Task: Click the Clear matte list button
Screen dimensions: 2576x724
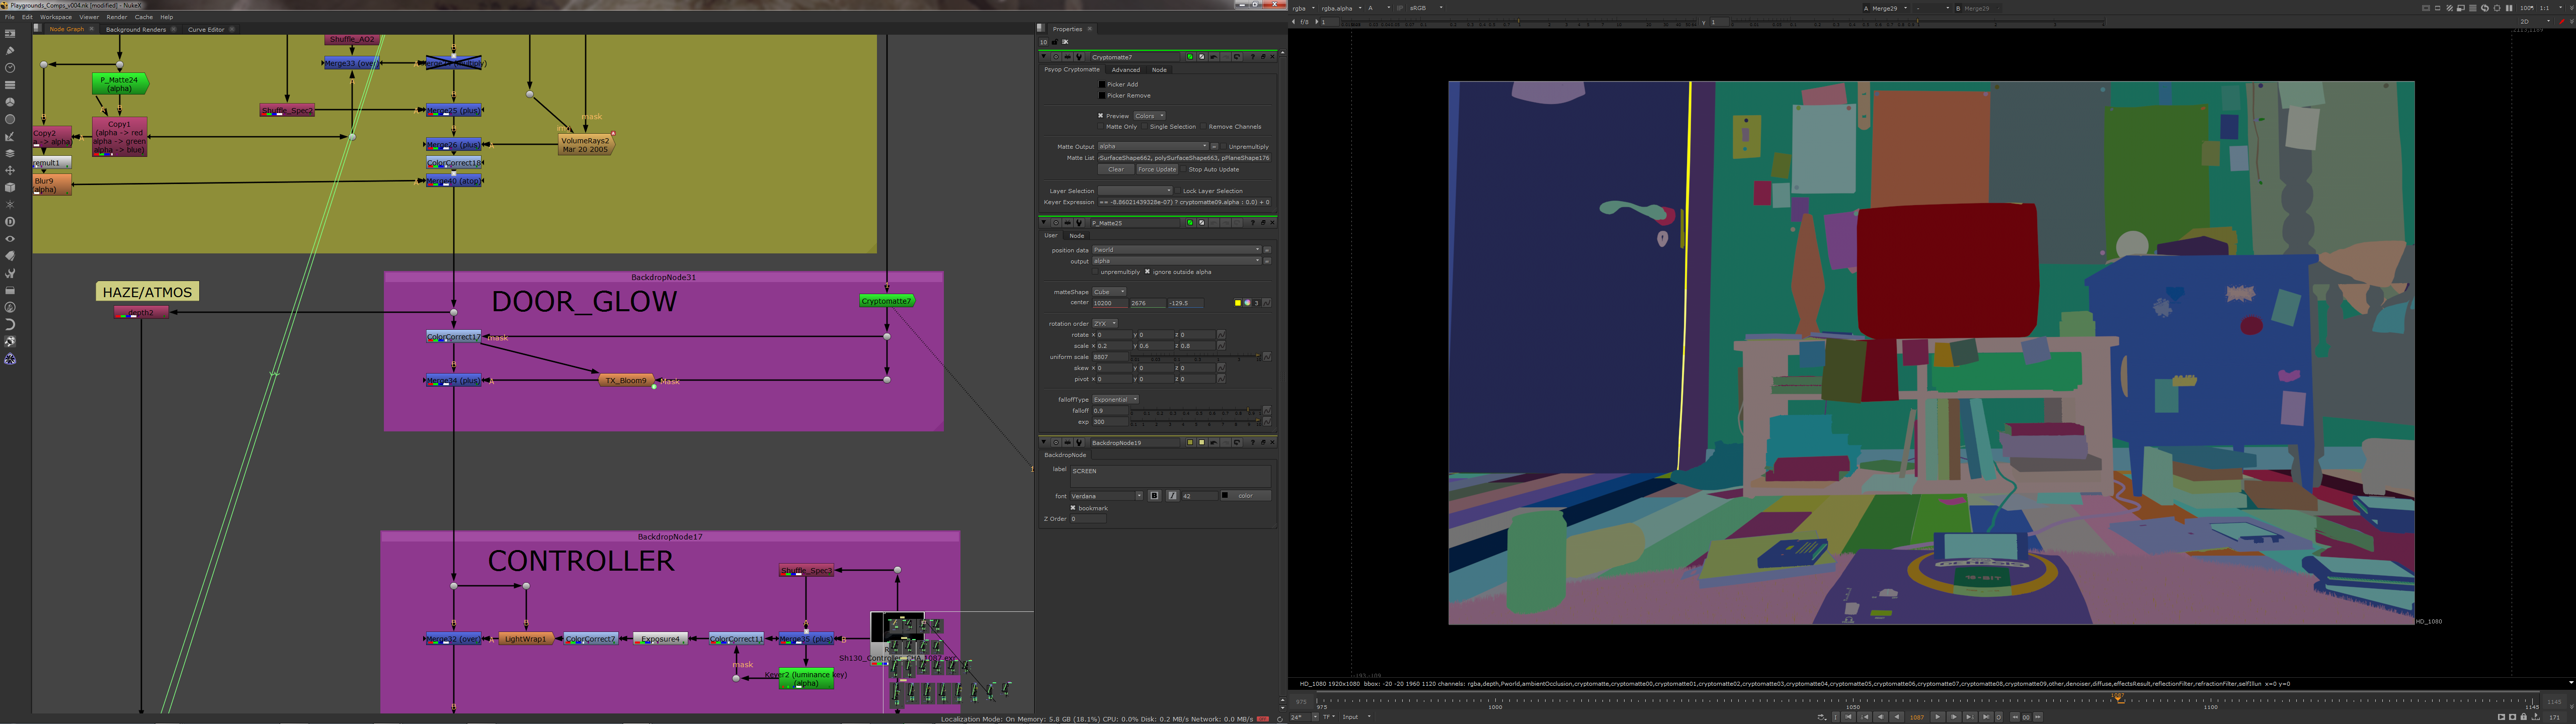Action: pyautogui.click(x=1115, y=169)
